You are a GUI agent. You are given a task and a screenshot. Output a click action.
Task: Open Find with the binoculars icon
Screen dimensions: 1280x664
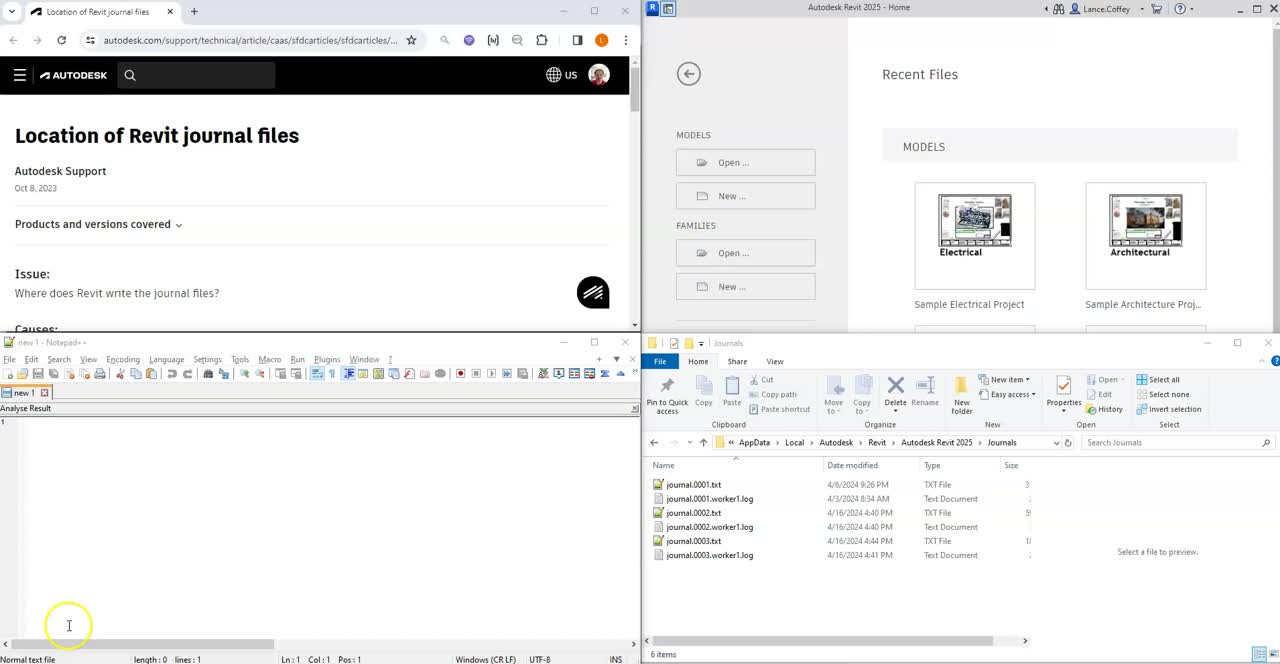pyautogui.click(x=208, y=374)
